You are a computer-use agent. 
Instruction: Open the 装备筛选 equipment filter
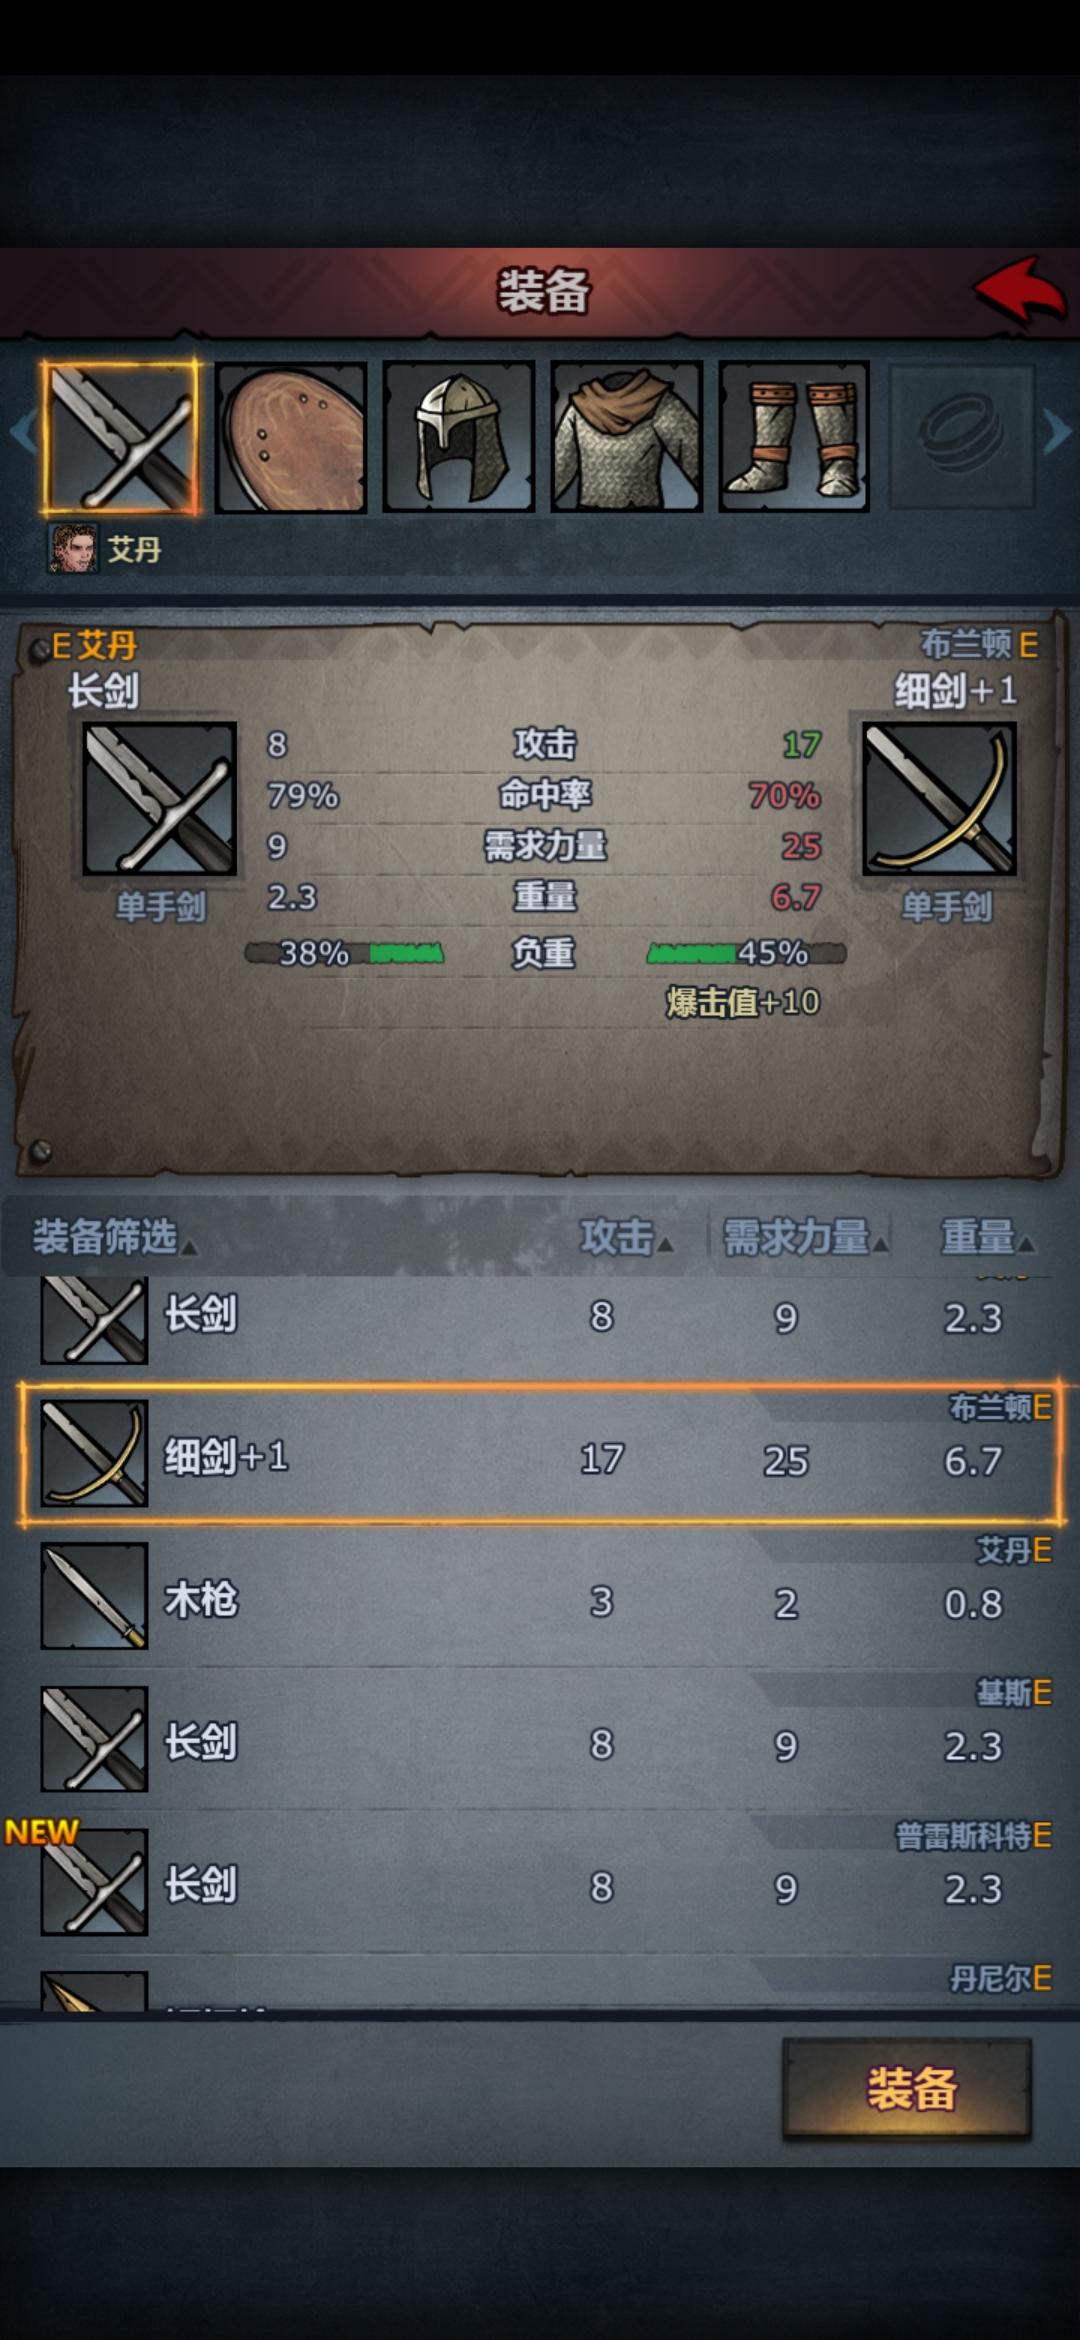pos(114,1238)
